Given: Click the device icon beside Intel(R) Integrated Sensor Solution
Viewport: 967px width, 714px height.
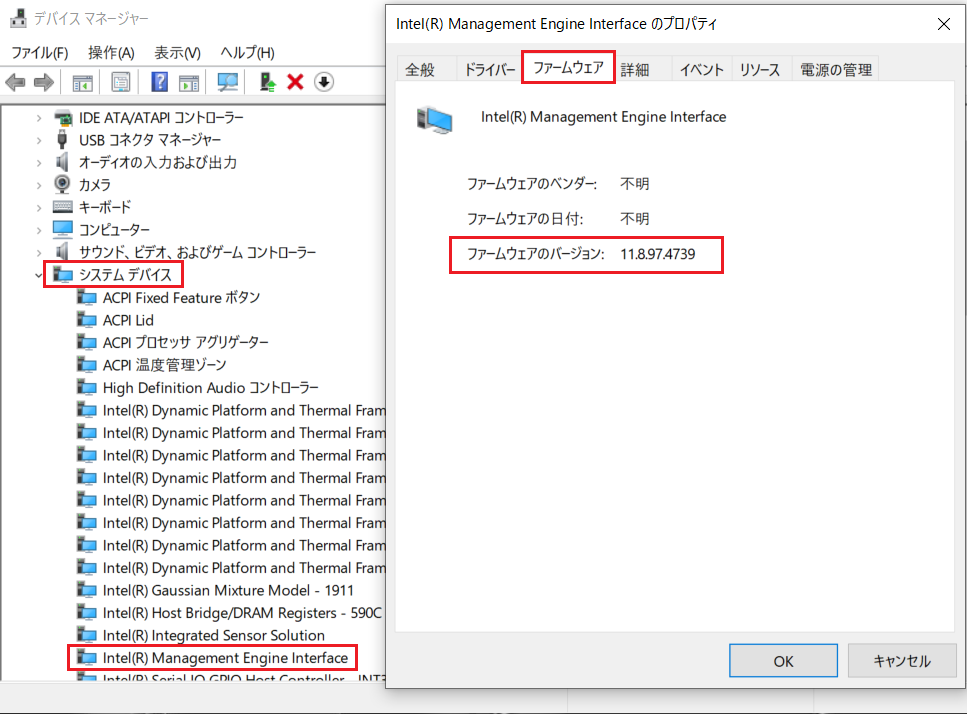Looking at the screenshot, I should [x=86, y=635].
